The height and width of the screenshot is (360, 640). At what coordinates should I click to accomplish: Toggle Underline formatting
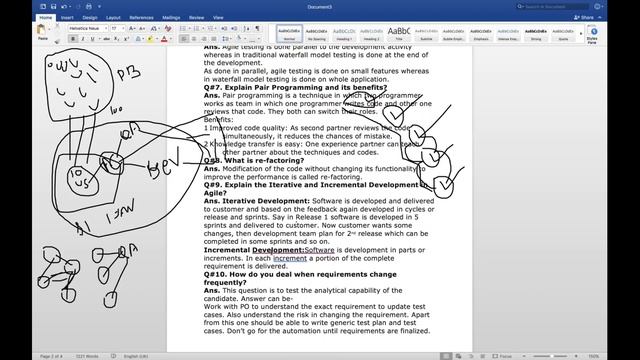point(93,39)
